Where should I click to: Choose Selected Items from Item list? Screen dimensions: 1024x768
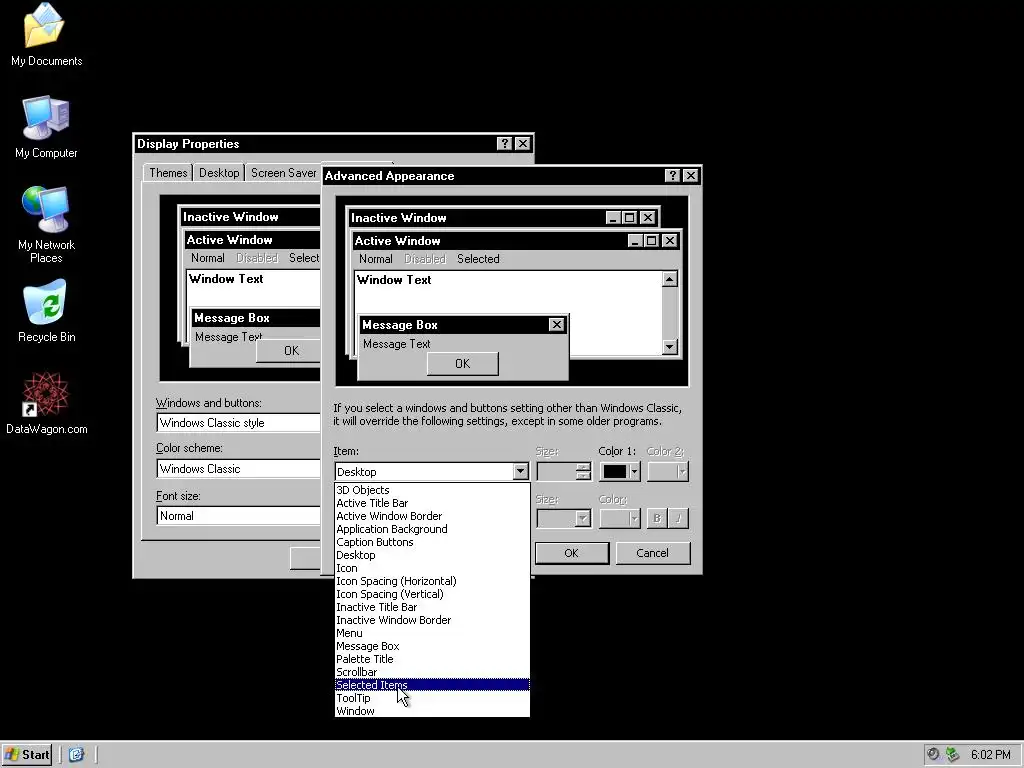432,685
